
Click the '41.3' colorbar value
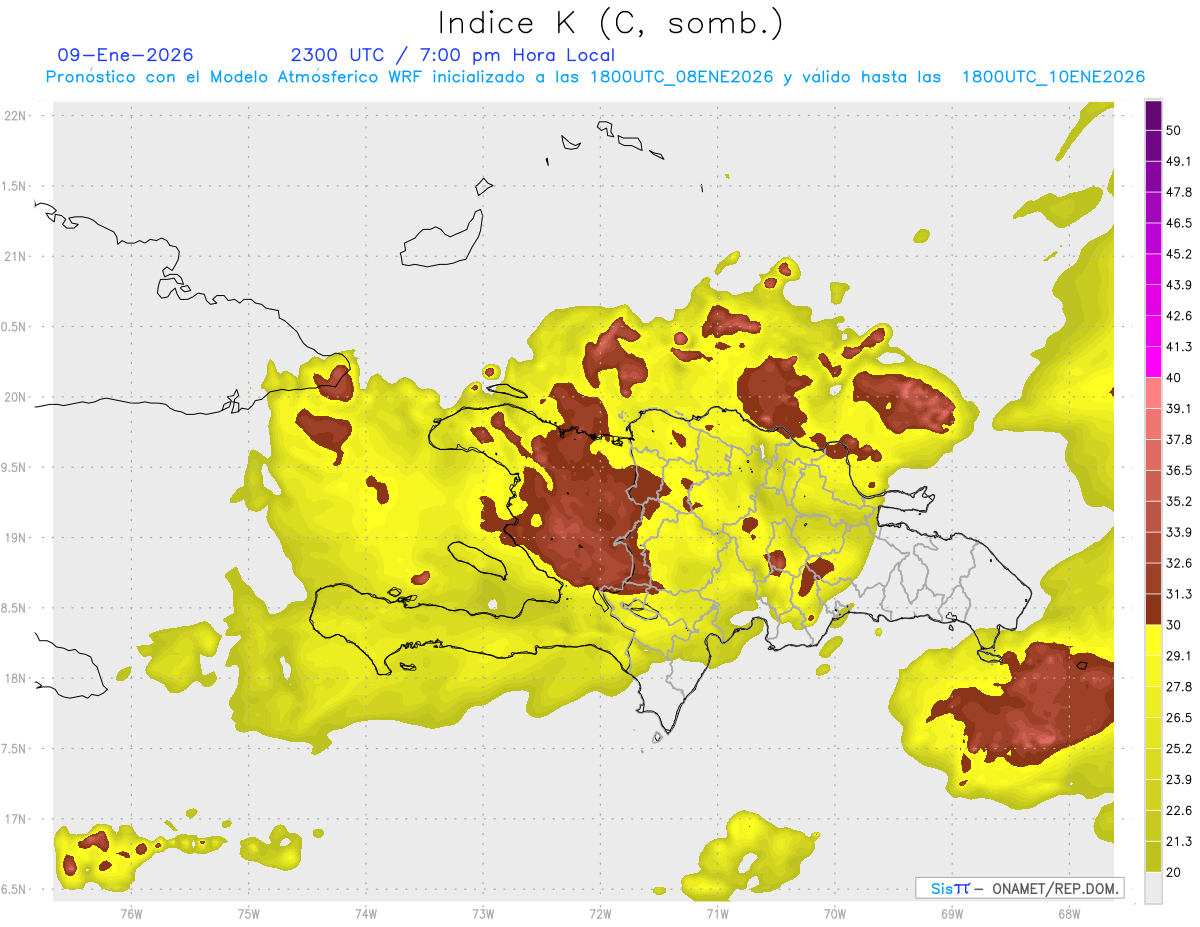1179,347
